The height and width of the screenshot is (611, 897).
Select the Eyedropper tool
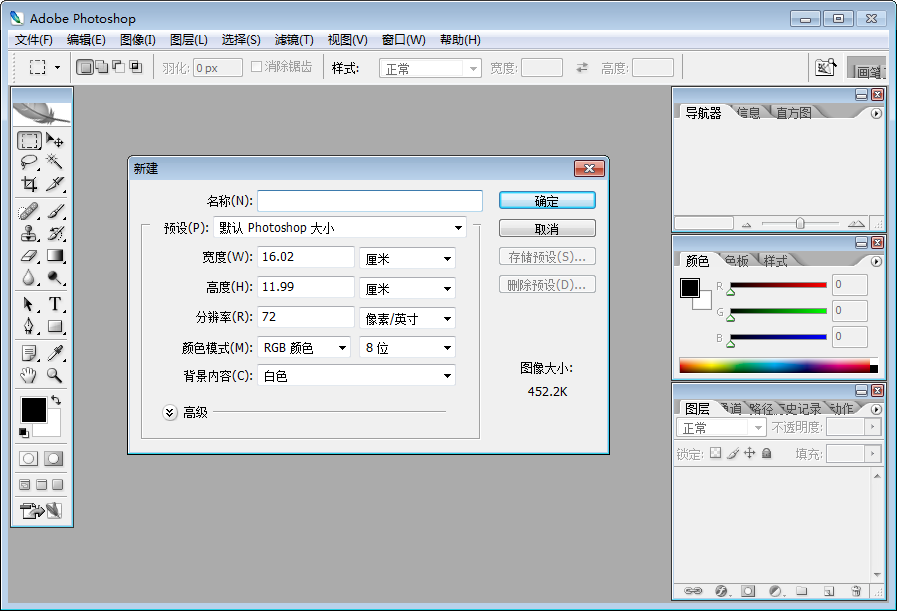[55, 353]
